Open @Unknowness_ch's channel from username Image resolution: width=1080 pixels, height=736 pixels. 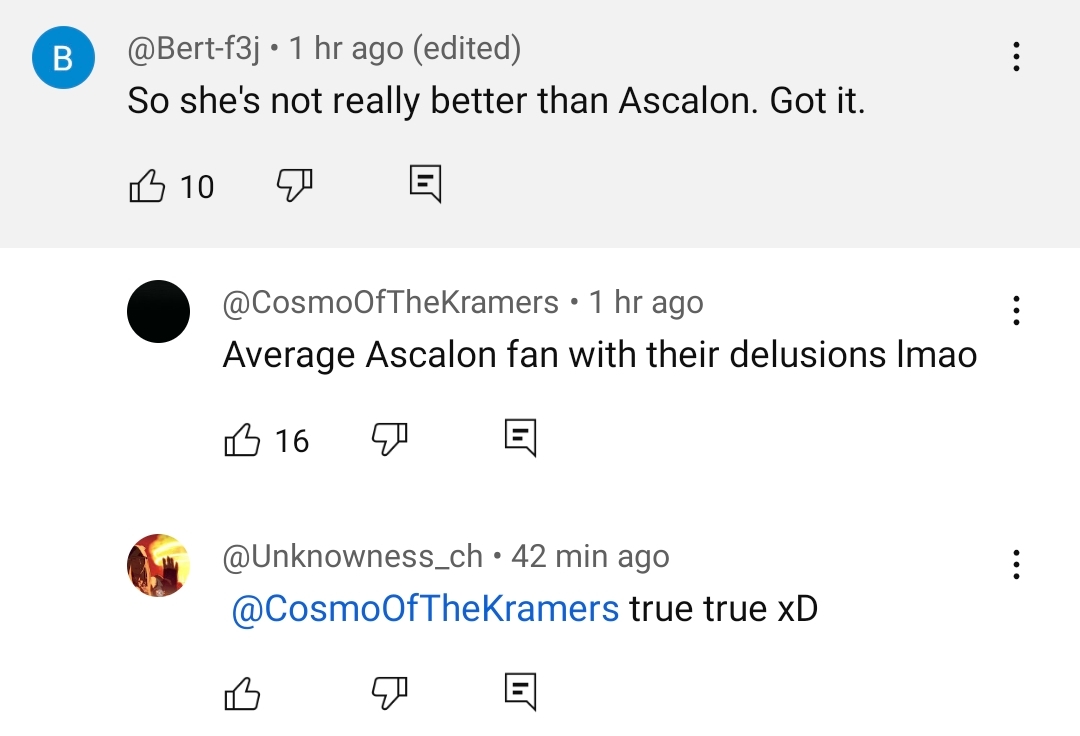[353, 557]
